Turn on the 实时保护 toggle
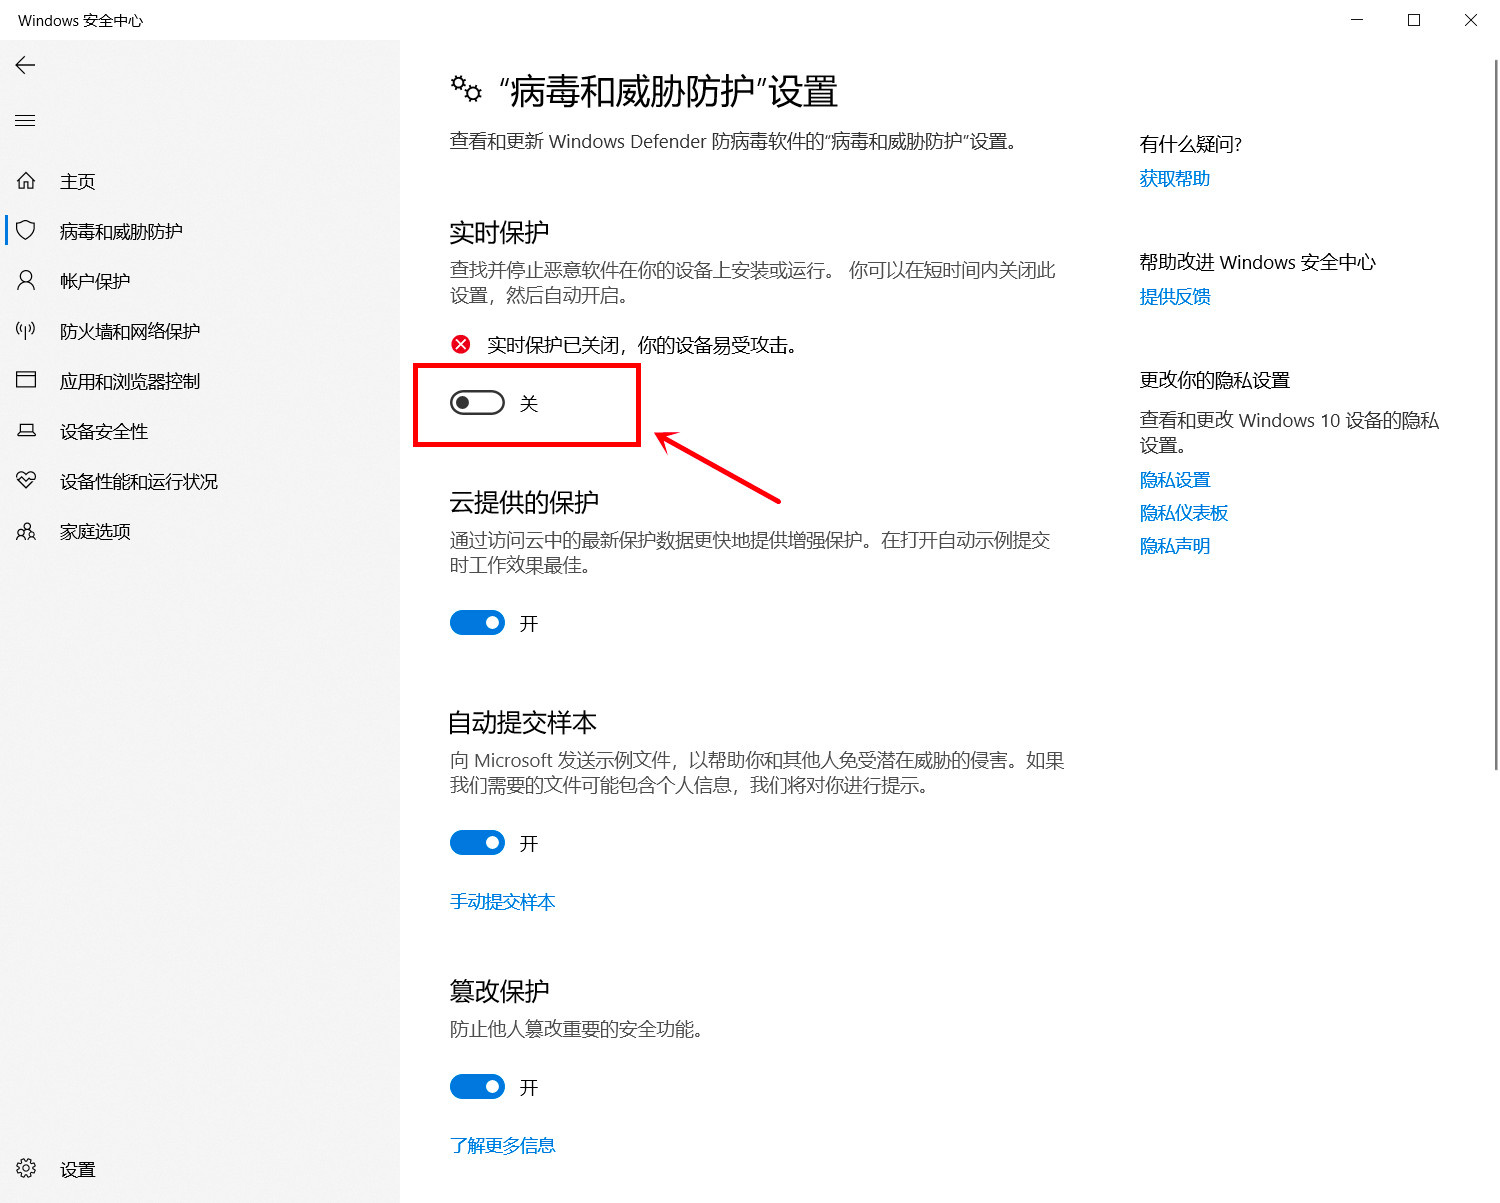Screen dimensions: 1500x1203 pos(477,403)
